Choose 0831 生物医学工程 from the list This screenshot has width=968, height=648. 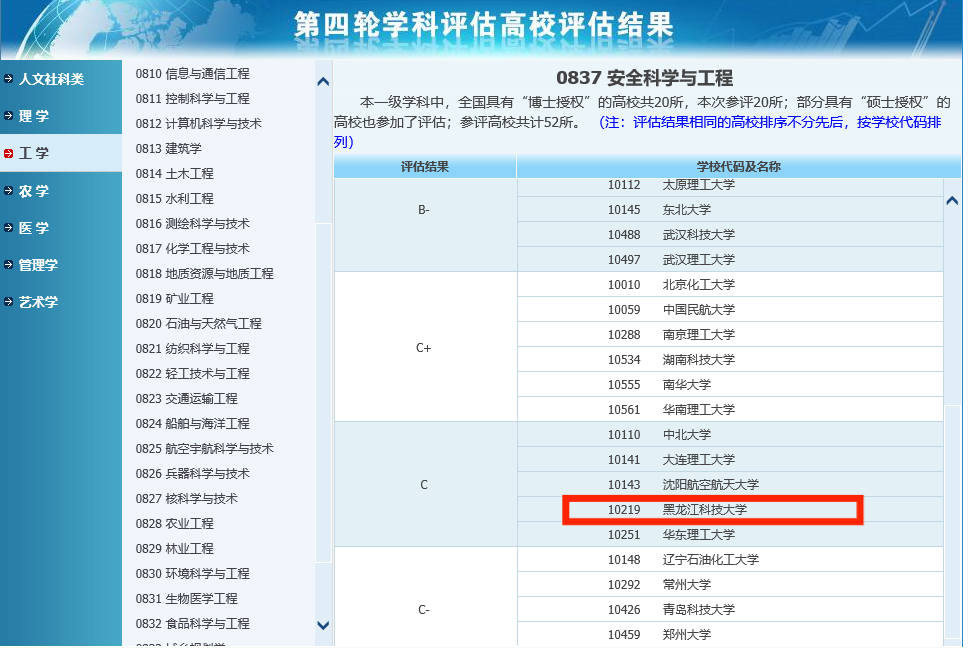click(186, 599)
